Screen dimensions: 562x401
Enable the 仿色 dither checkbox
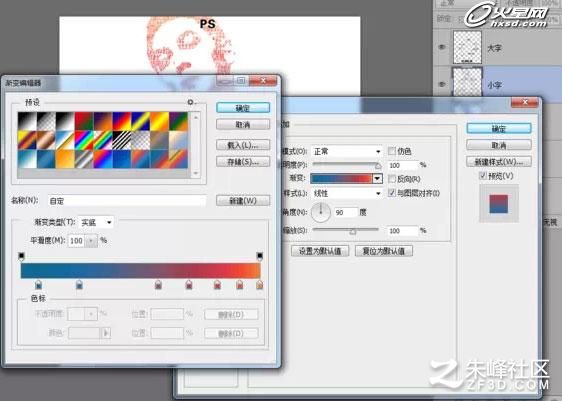coord(392,151)
